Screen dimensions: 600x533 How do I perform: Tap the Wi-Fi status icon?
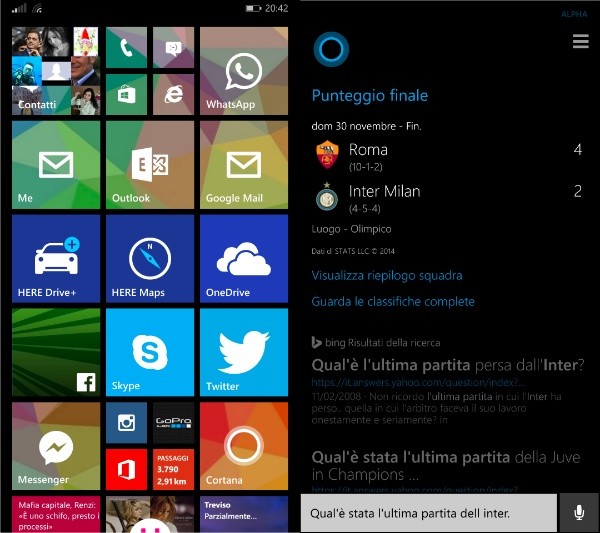click(x=38, y=8)
